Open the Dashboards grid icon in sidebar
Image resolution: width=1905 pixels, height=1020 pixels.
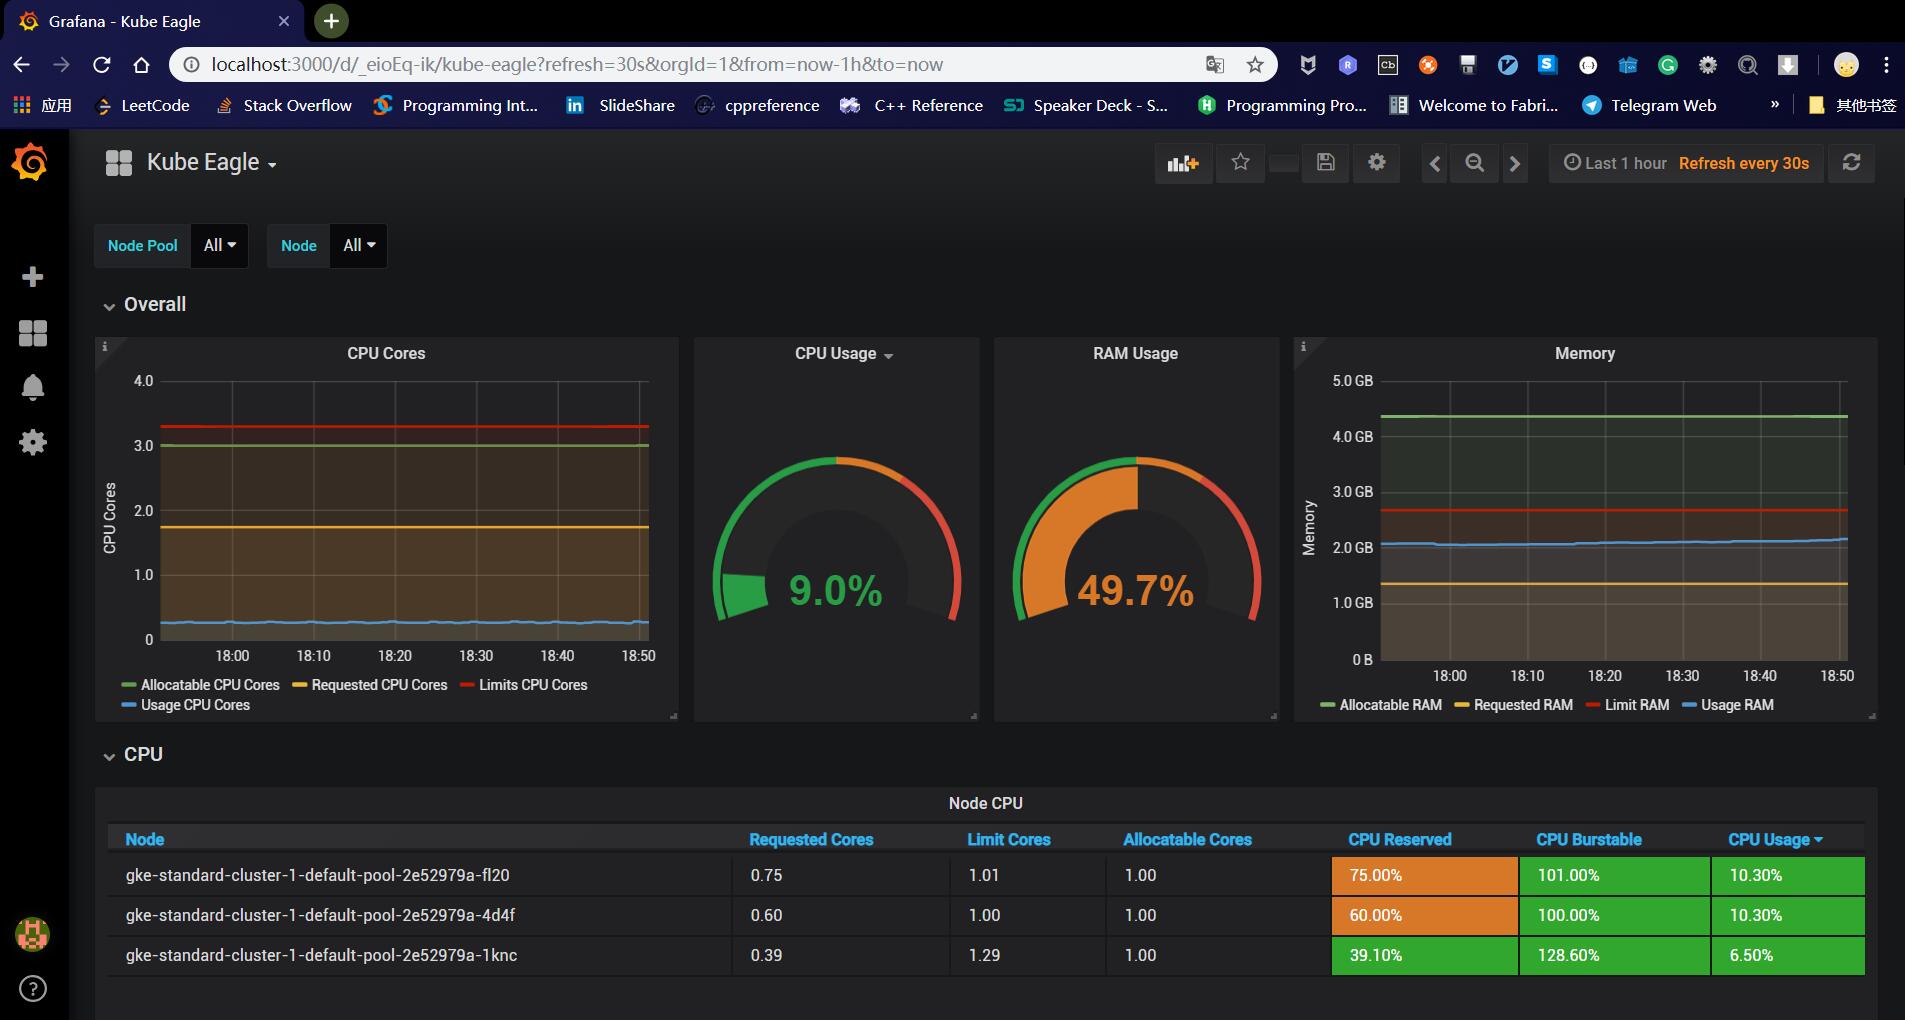click(x=33, y=333)
